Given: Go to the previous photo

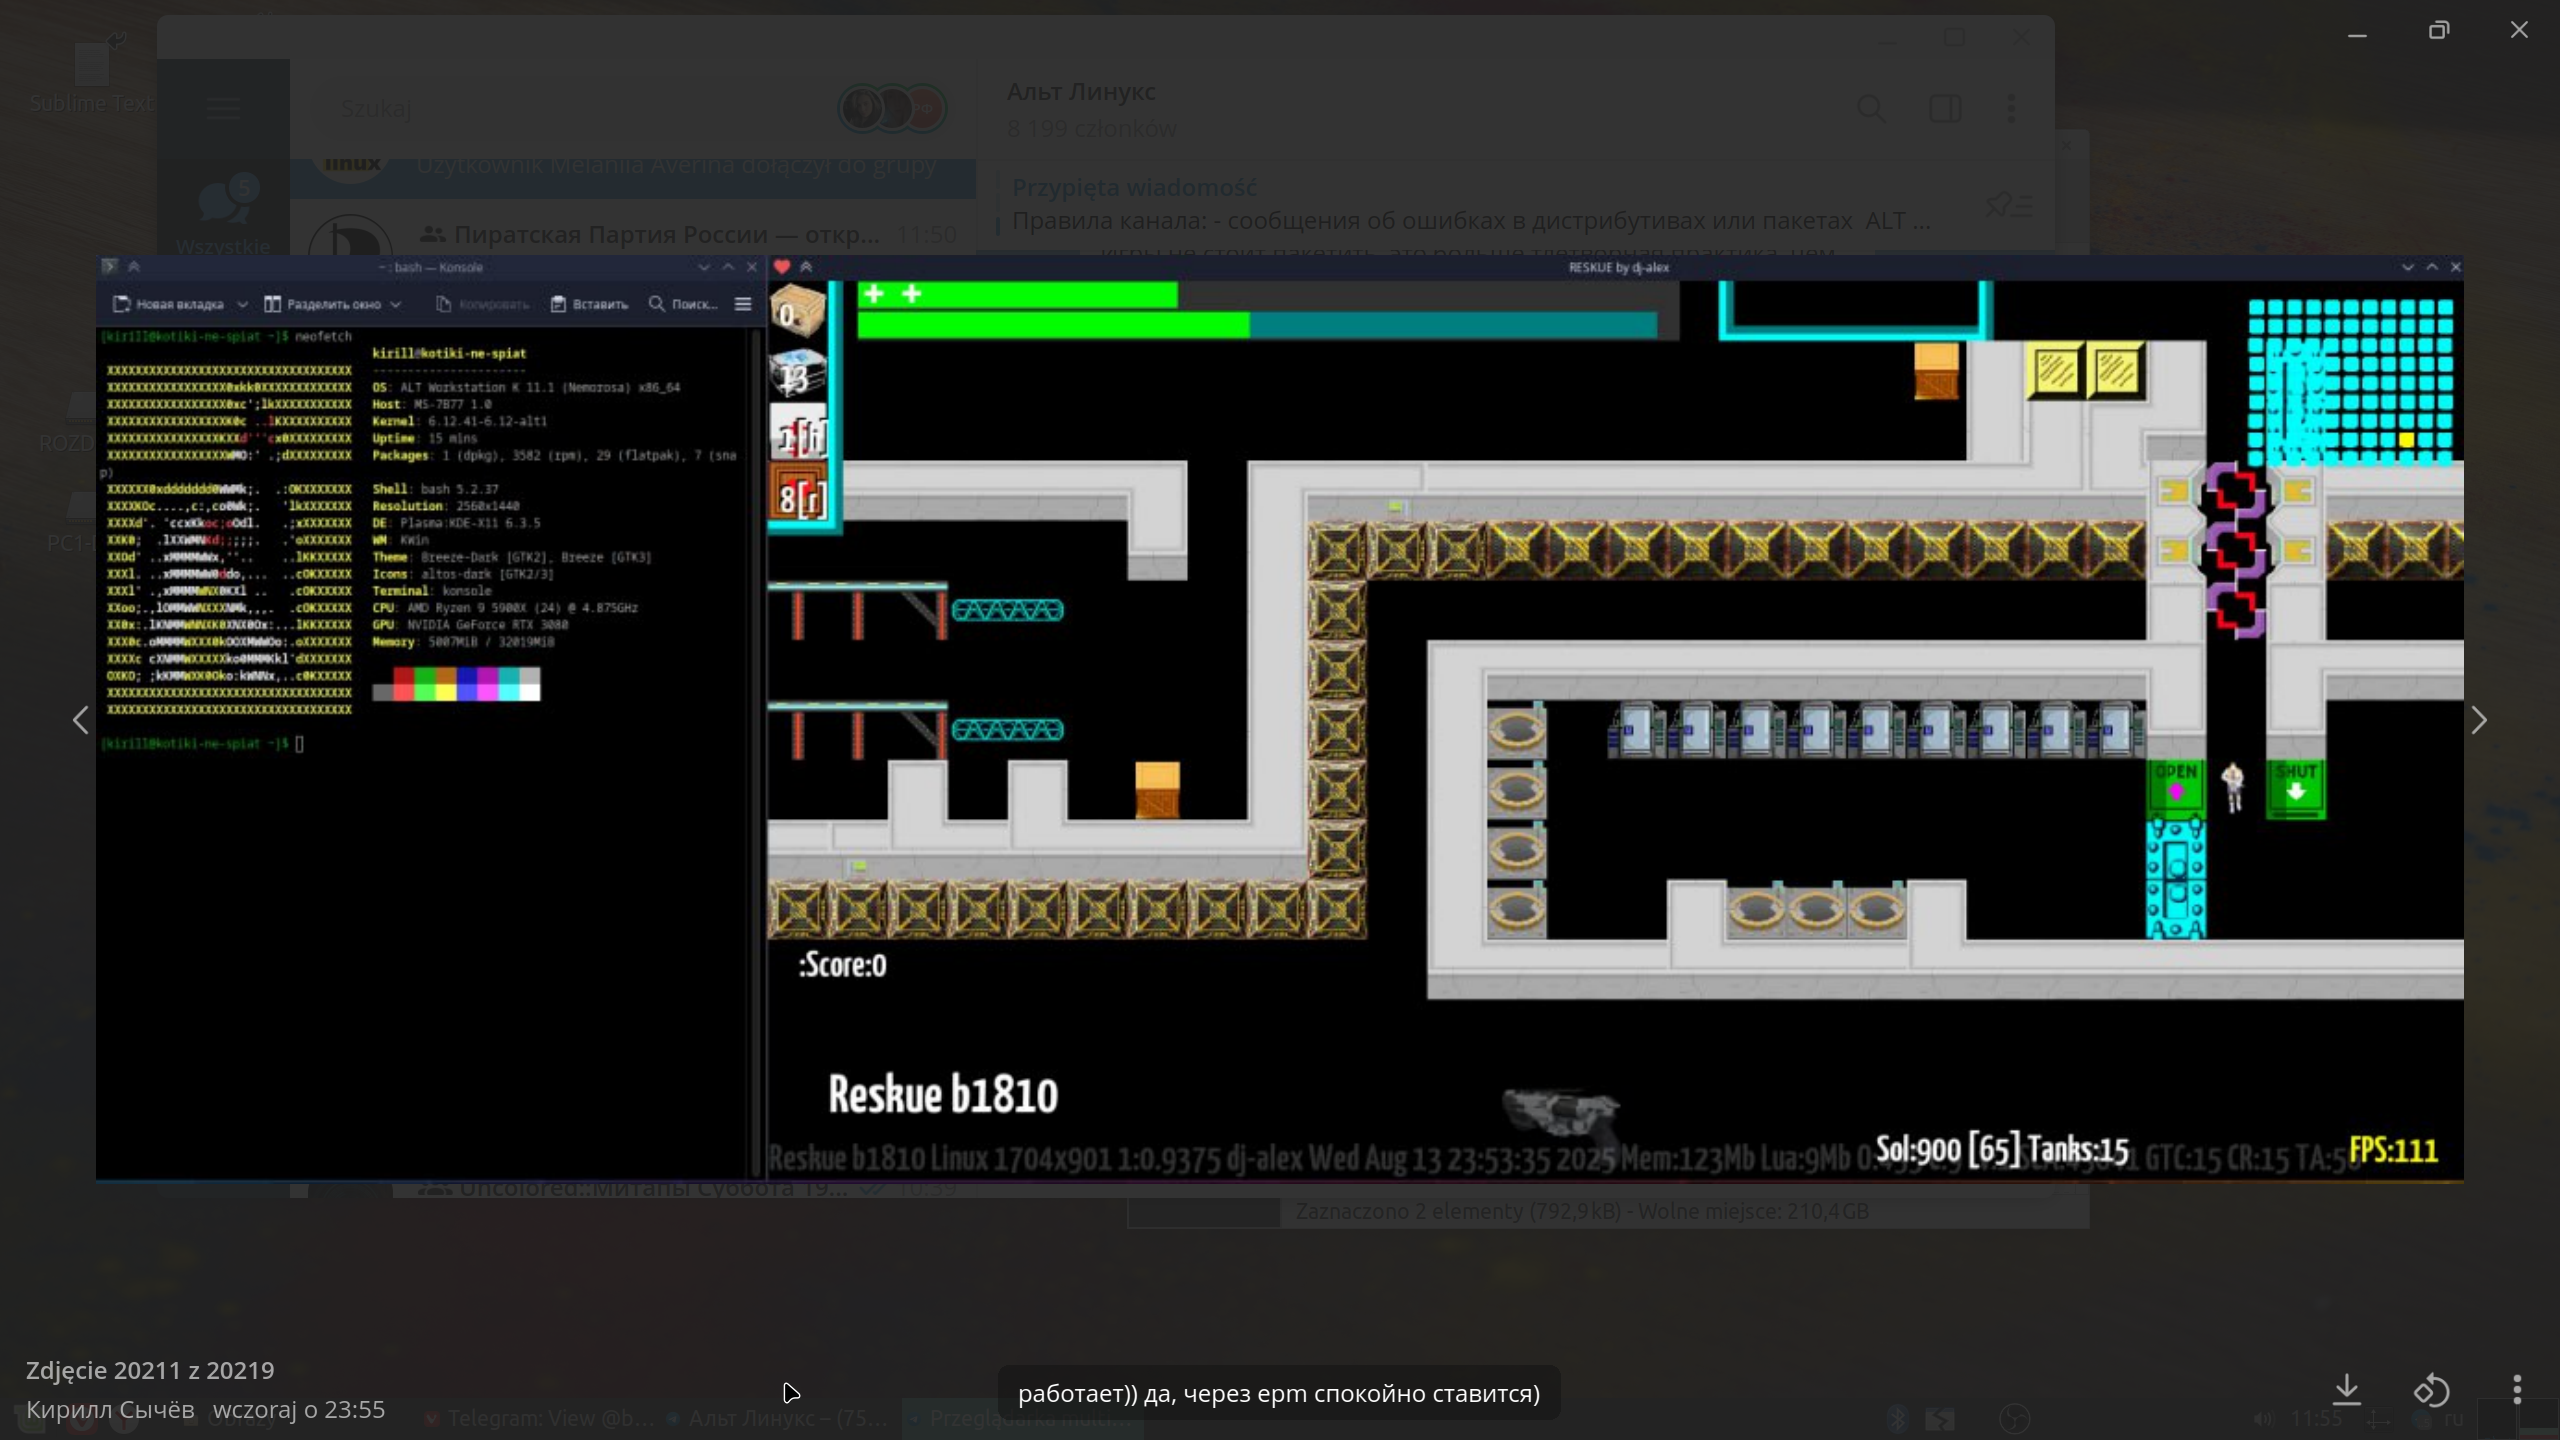Looking at the screenshot, I should (x=80, y=720).
